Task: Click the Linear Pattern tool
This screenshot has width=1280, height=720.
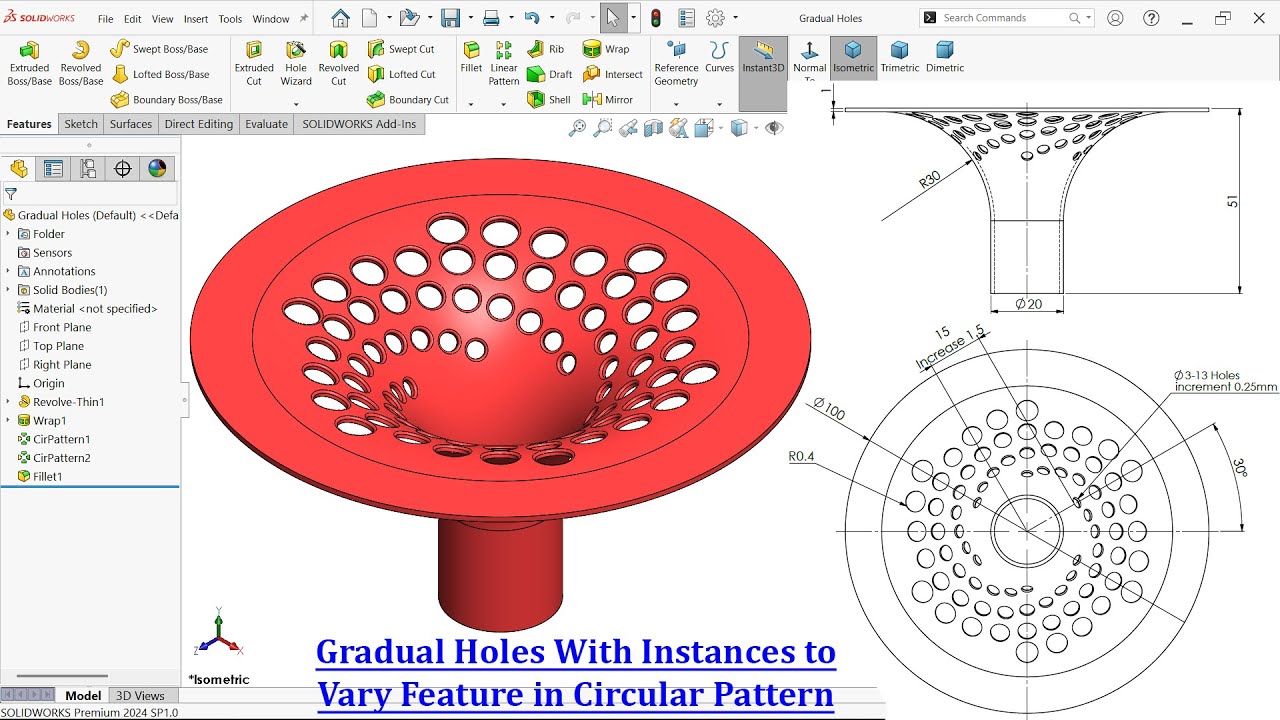Action: [504, 63]
